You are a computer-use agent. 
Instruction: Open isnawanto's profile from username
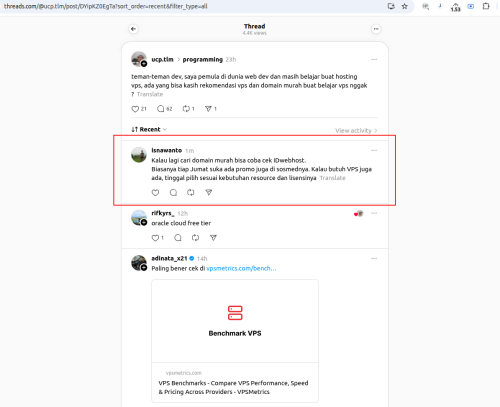167,150
